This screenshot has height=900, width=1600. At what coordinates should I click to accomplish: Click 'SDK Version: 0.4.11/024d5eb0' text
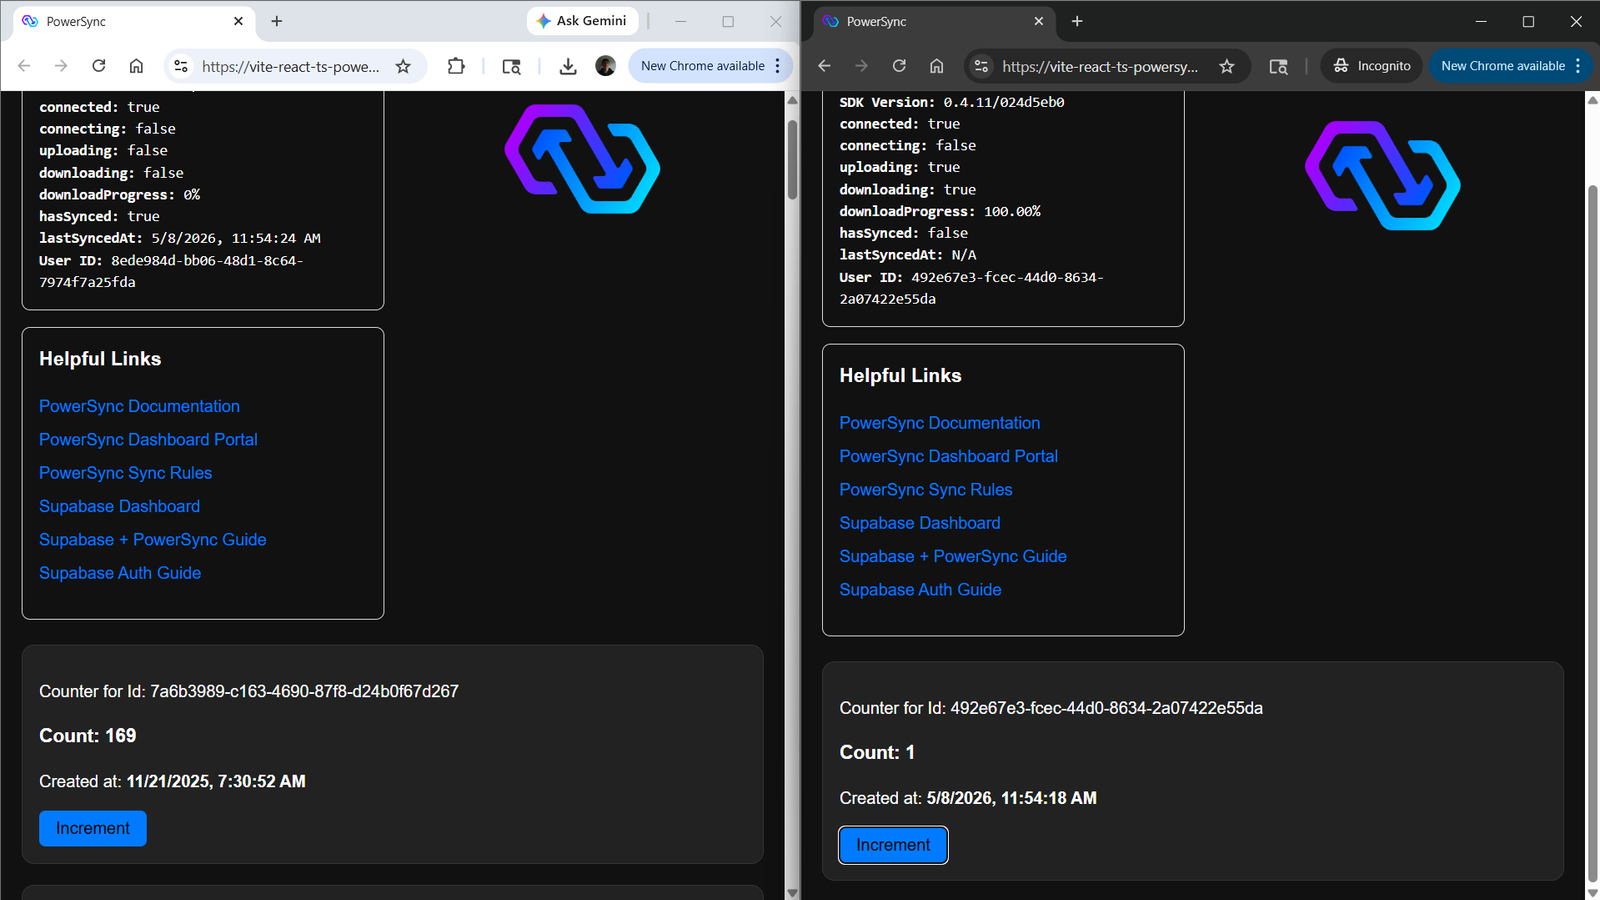[952, 102]
